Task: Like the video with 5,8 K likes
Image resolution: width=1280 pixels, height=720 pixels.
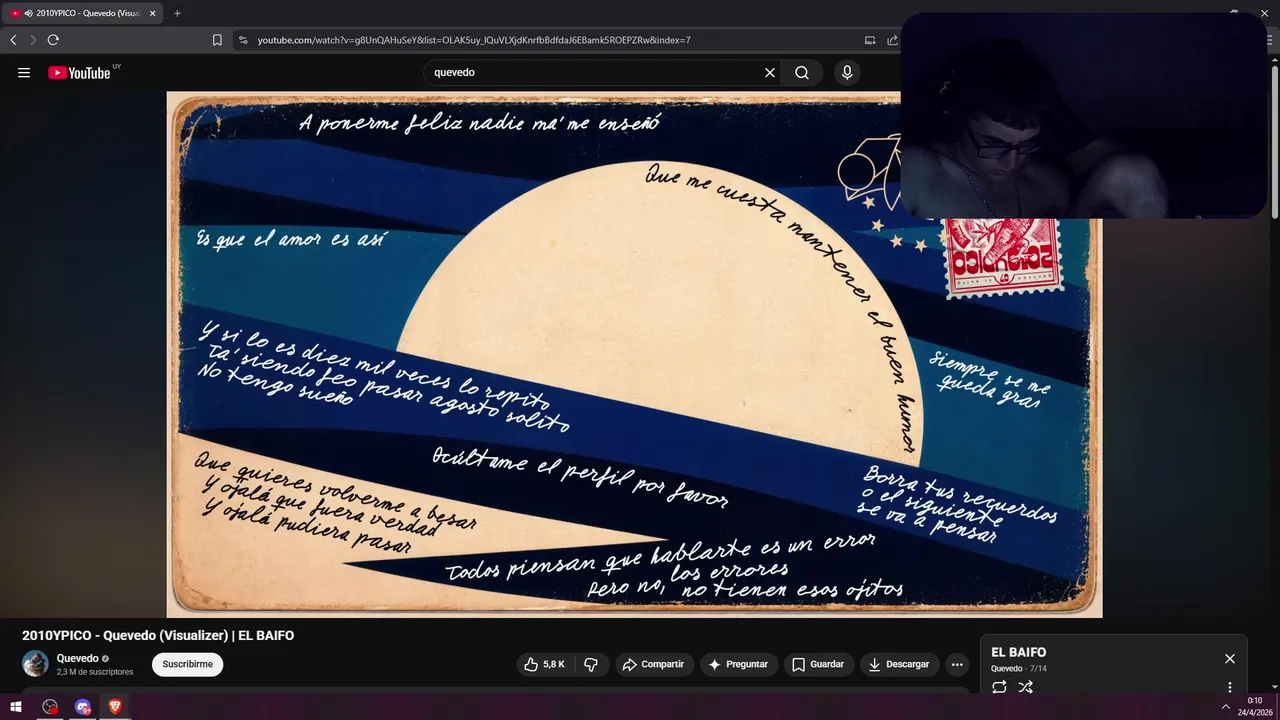Action: pyautogui.click(x=545, y=664)
